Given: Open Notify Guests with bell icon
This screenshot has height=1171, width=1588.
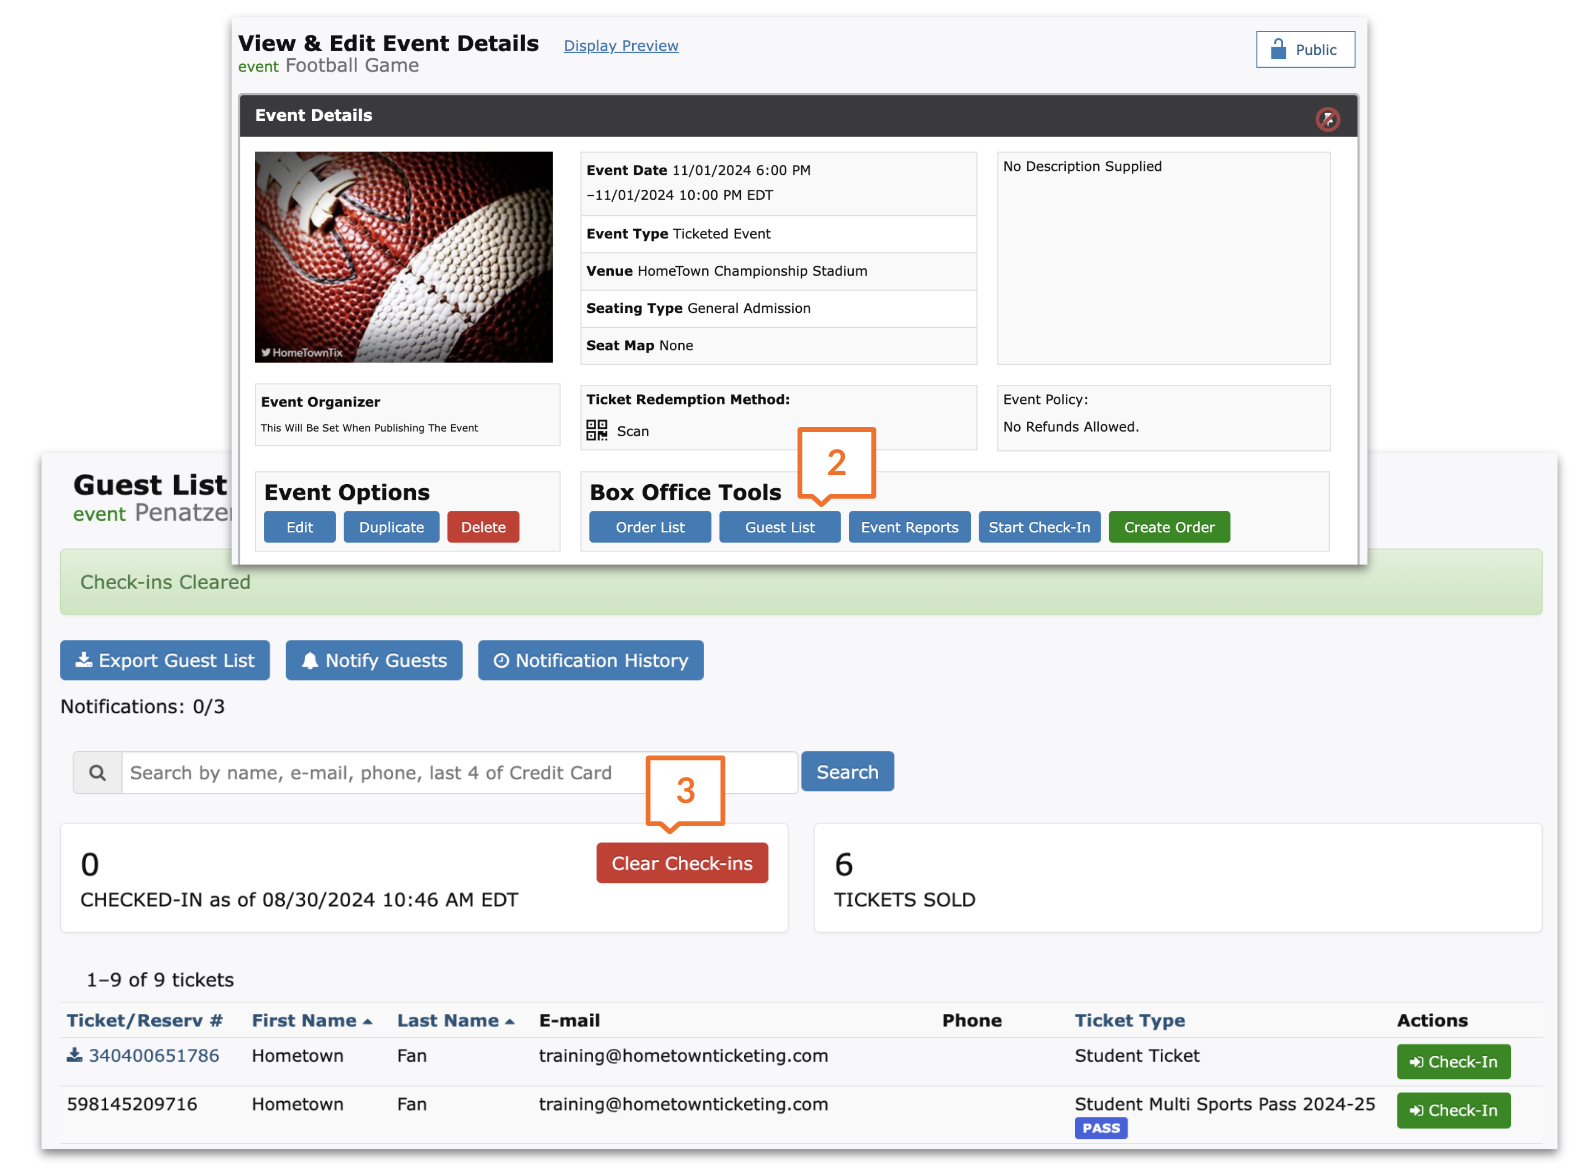Looking at the screenshot, I should (x=374, y=661).
